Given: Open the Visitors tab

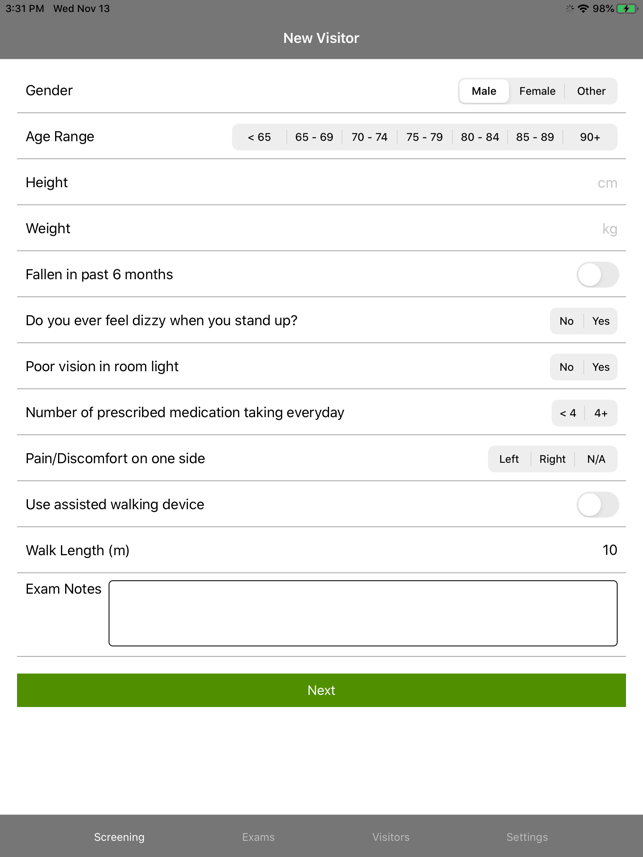Looking at the screenshot, I should click(390, 837).
